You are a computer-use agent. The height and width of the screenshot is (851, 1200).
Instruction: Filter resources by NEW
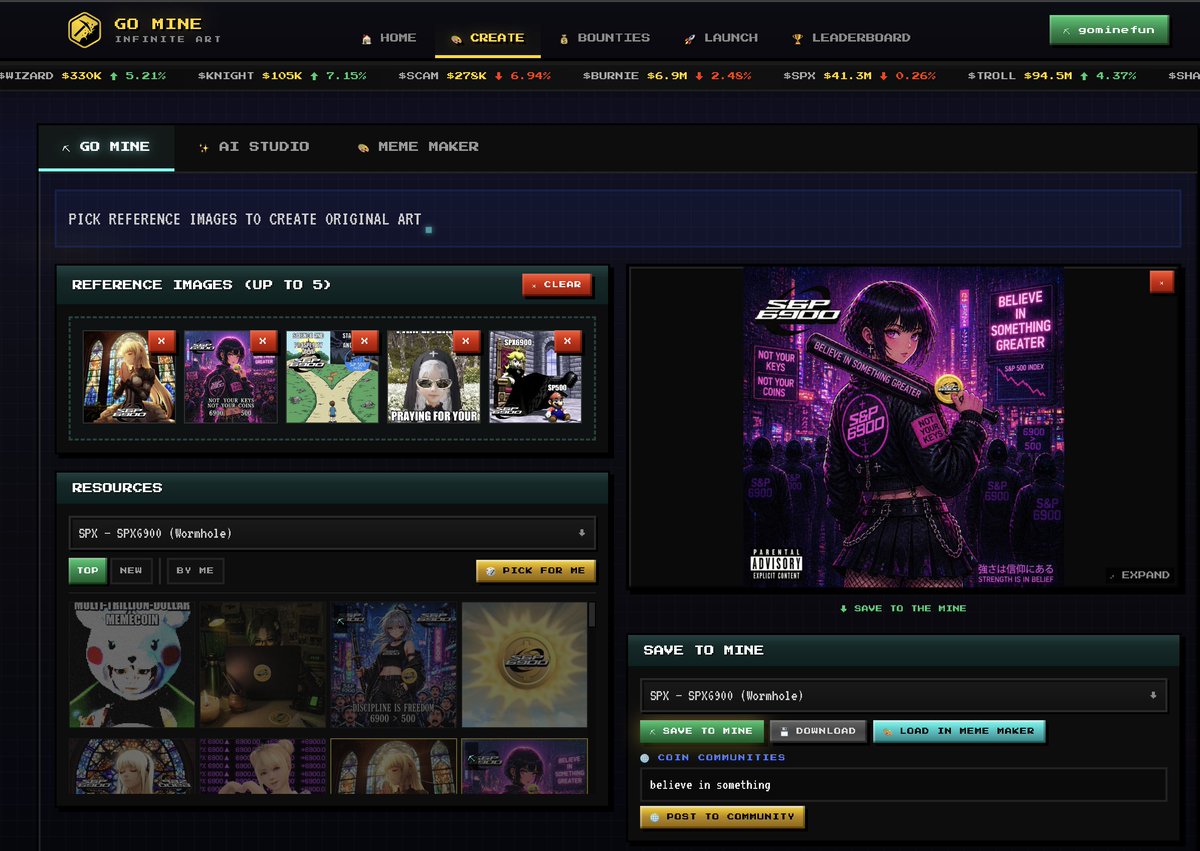point(131,571)
